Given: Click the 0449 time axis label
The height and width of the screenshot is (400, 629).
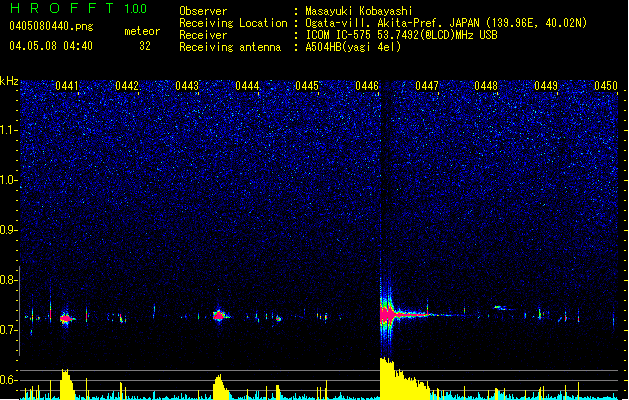Looking at the screenshot, I should point(546,86).
